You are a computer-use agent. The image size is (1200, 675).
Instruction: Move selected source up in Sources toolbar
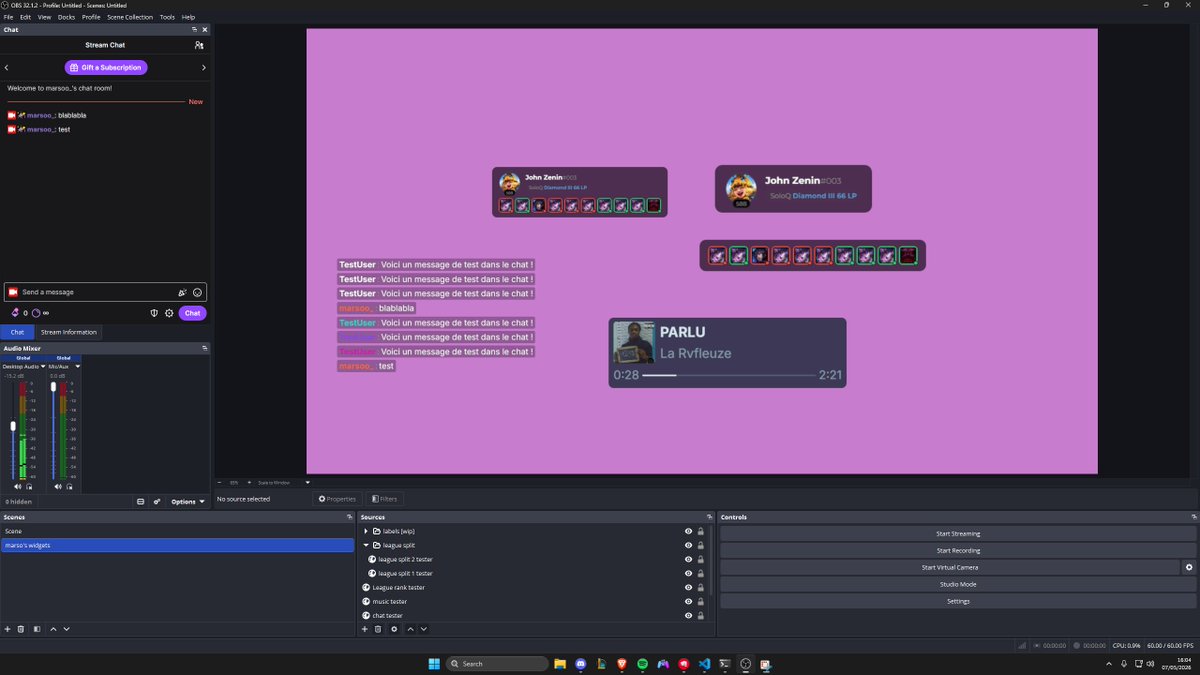pos(410,629)
